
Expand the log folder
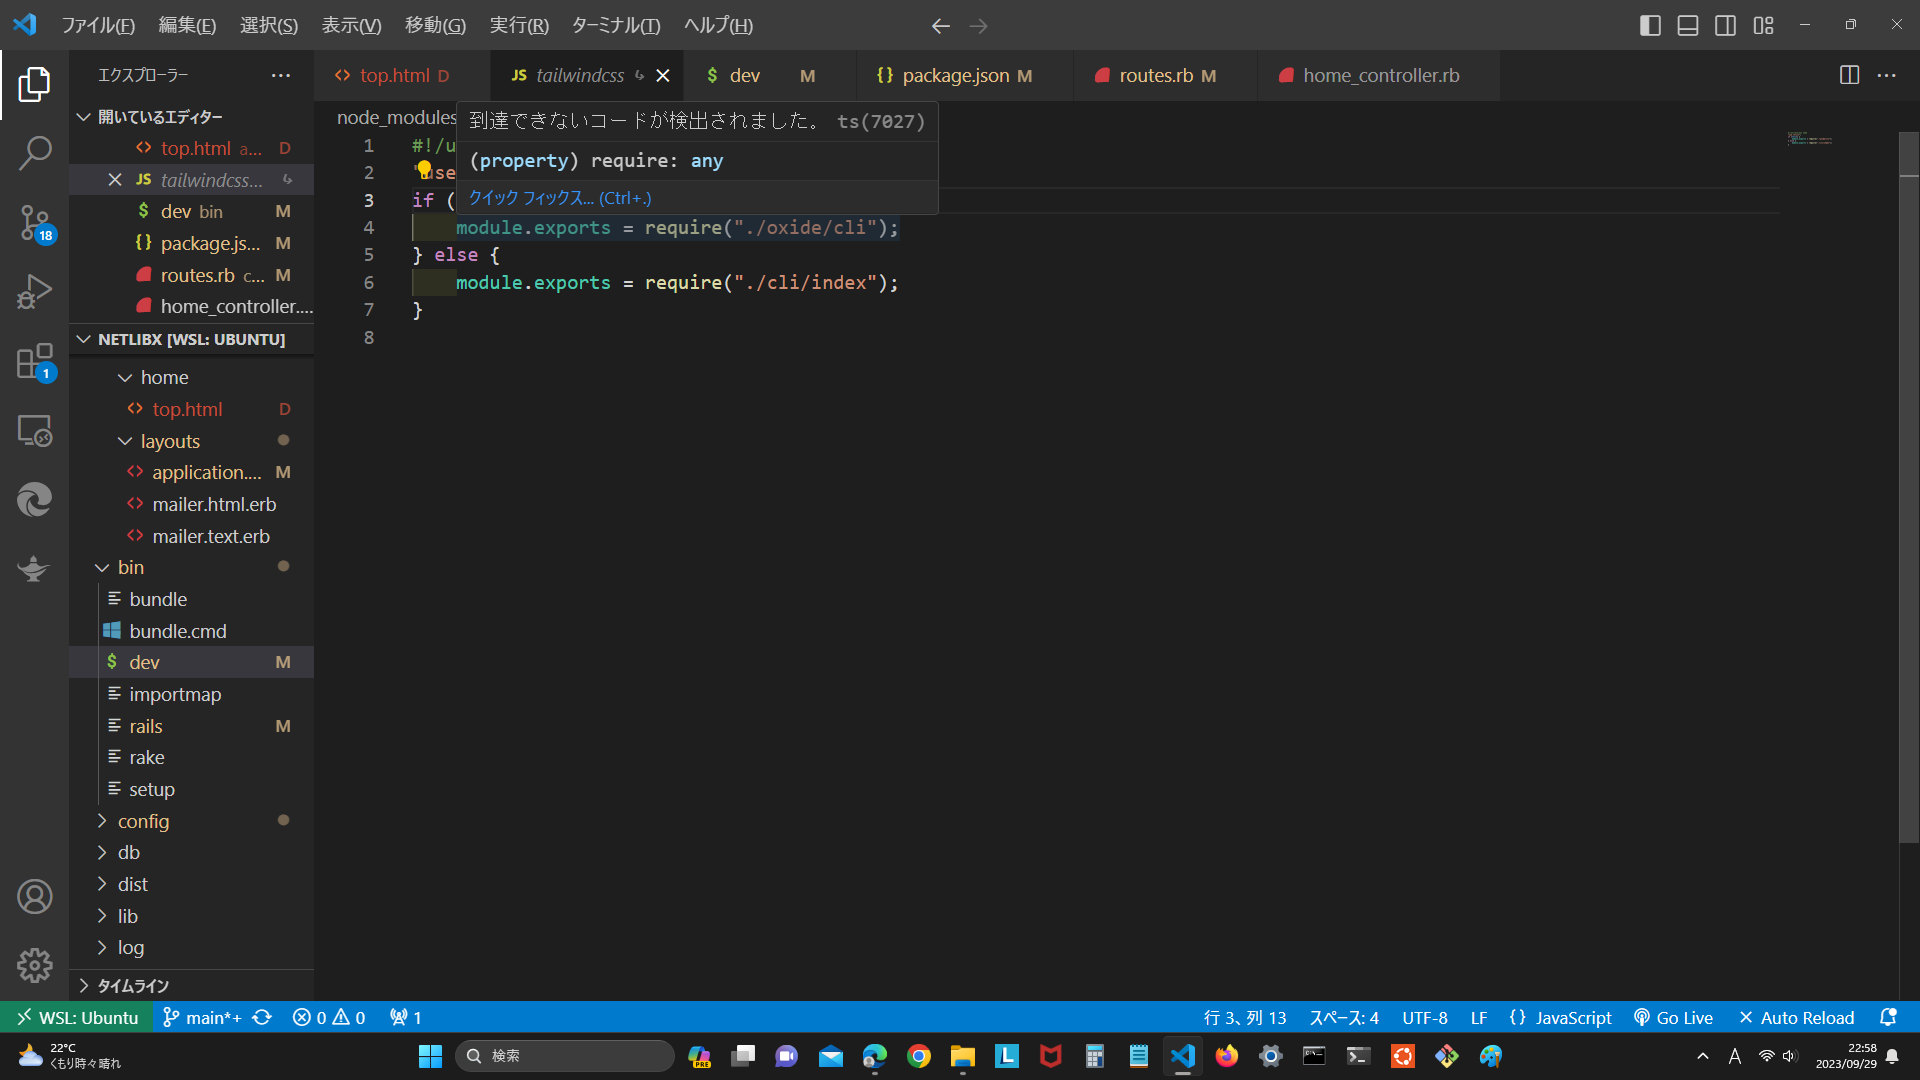(x=102, y=947)
